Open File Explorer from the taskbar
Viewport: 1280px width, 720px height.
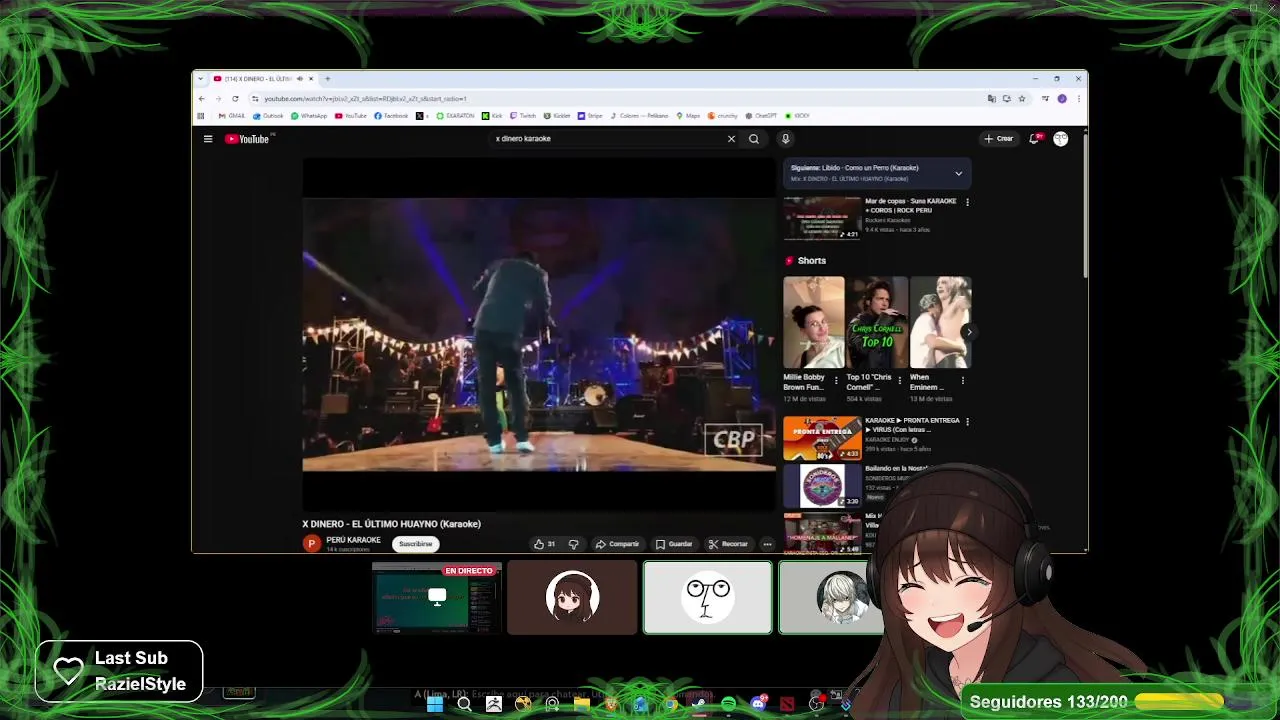pos(582,704)
